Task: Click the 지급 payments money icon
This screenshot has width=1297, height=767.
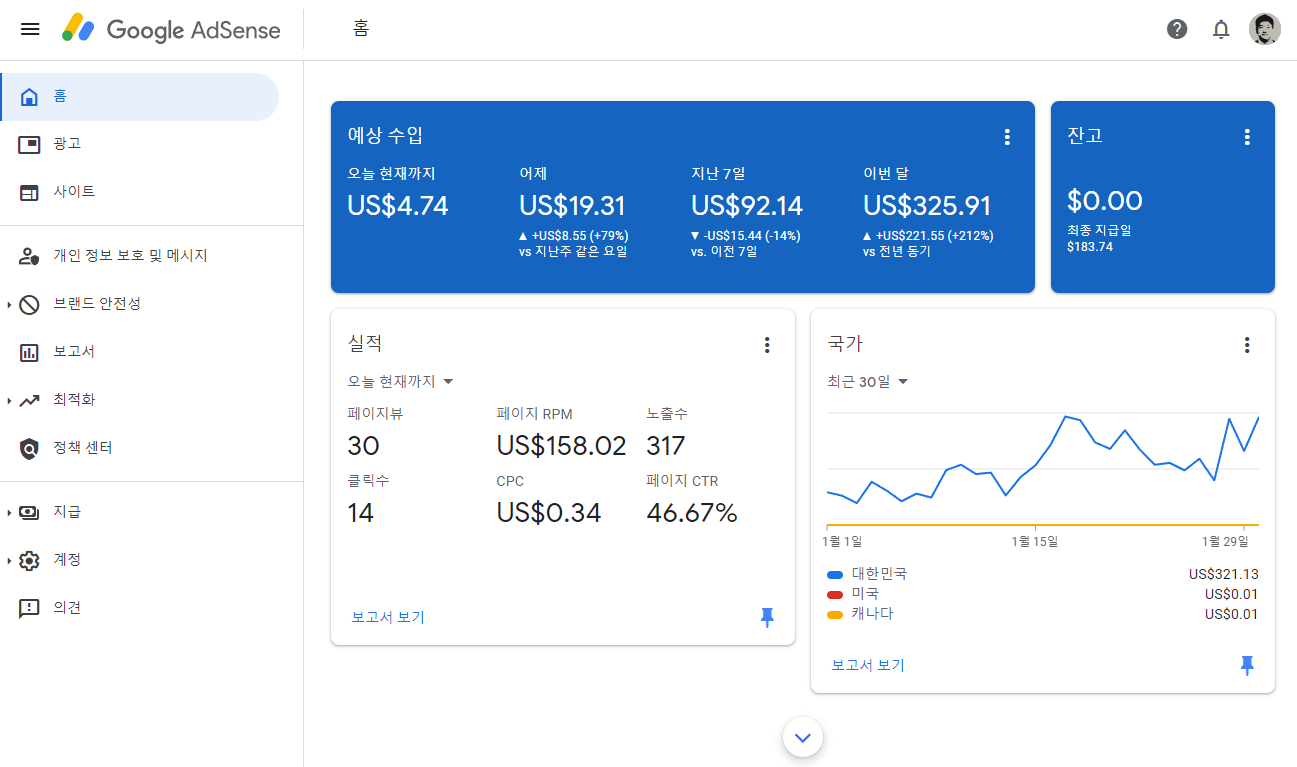Action: coord(29,512)
